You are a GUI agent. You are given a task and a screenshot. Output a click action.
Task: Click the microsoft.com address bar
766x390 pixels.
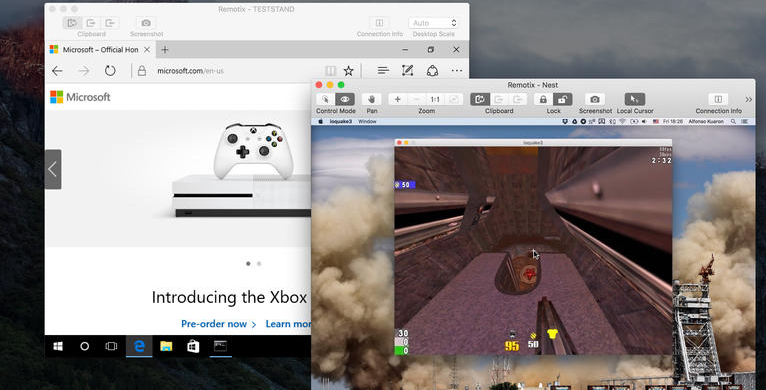[230, 71]
